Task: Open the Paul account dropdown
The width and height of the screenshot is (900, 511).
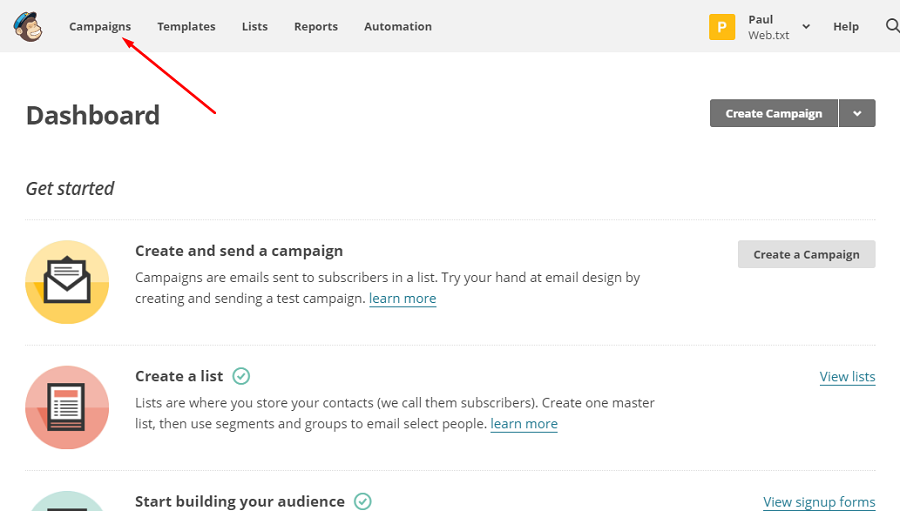Action: 806,27
